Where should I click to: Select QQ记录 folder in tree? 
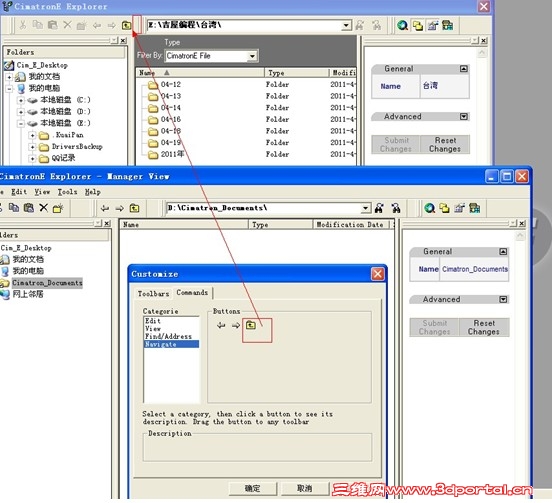tap(63, 158)
